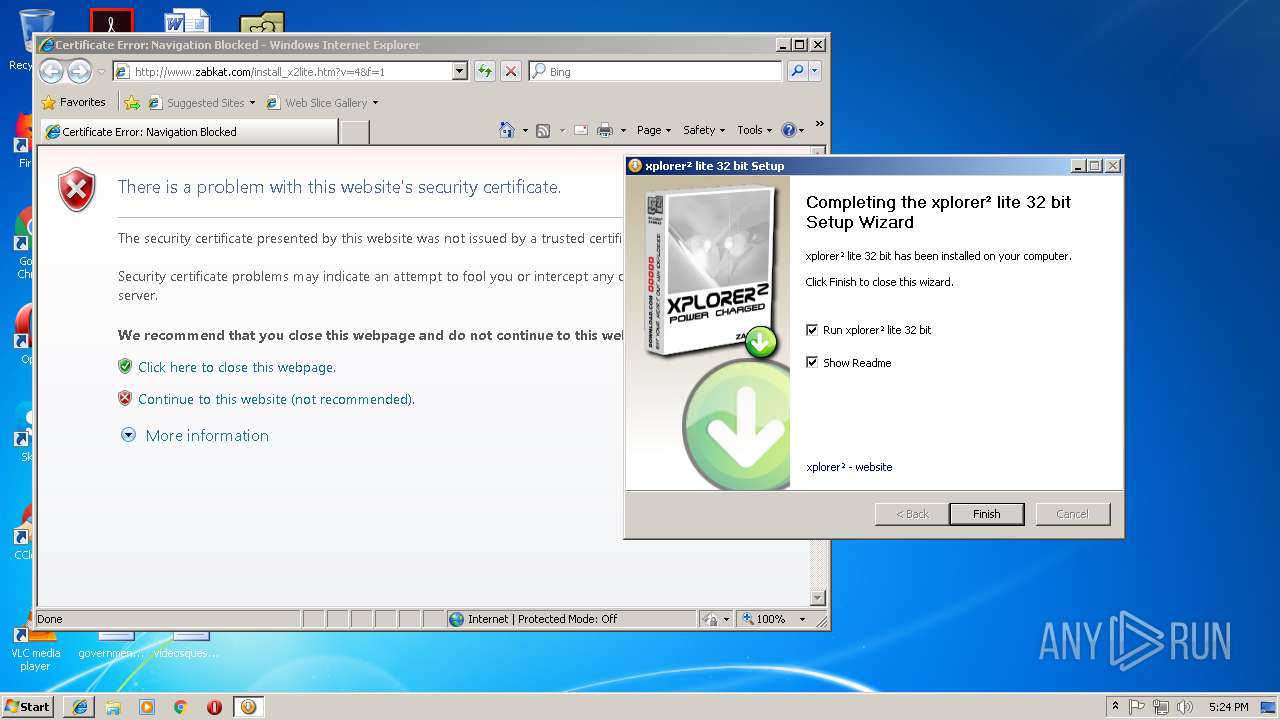The height and width of the screenshot is (720, 1280).
Task: Open the Safety menu
Action: 705,130
